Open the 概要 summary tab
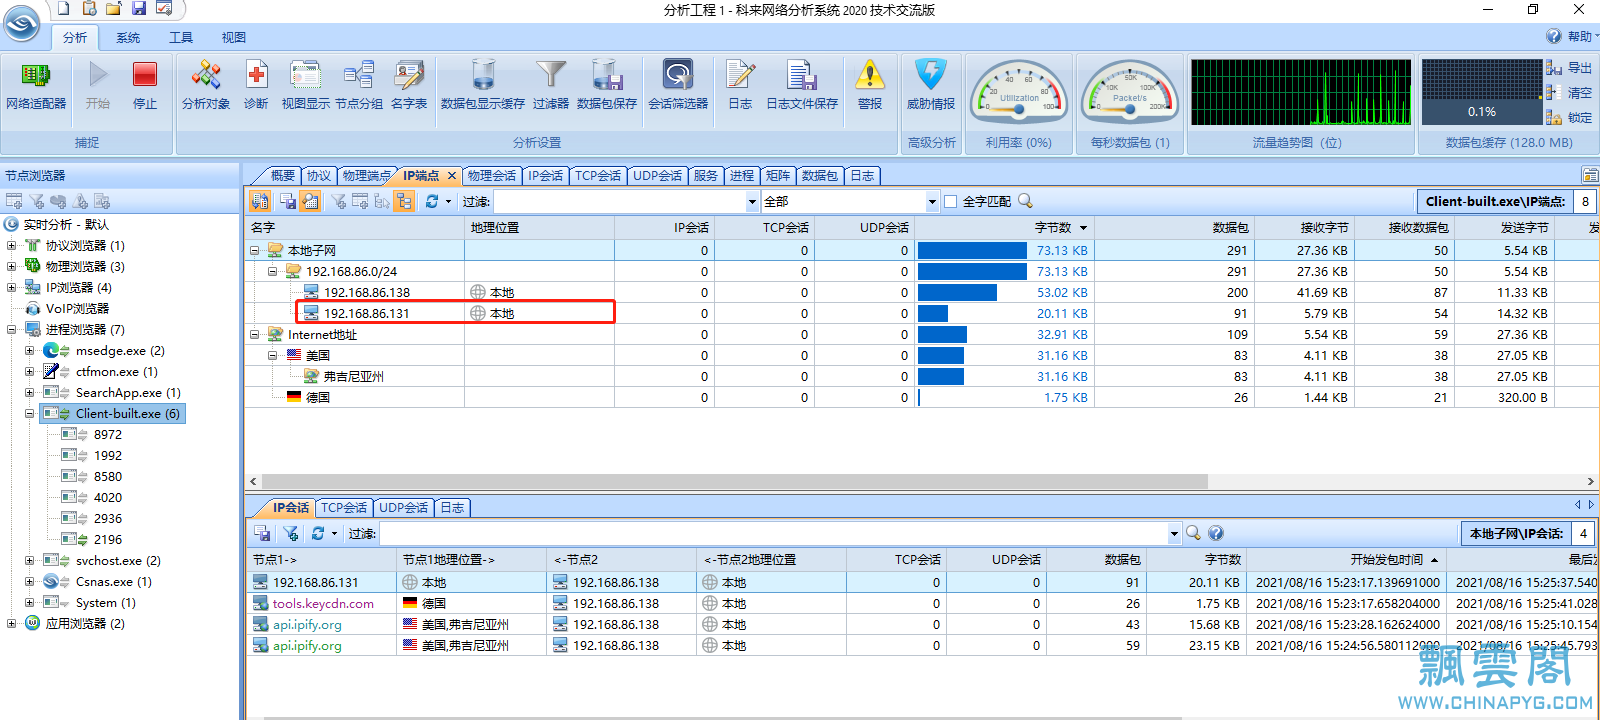Screen dimensions: 1600x720 [x=283, y=176]
